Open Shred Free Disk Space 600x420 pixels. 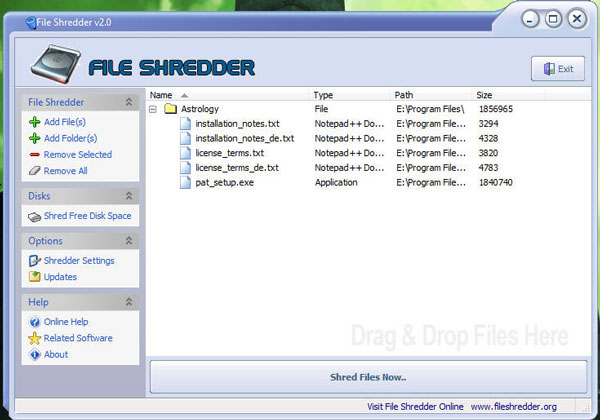(x=87, y=216)
